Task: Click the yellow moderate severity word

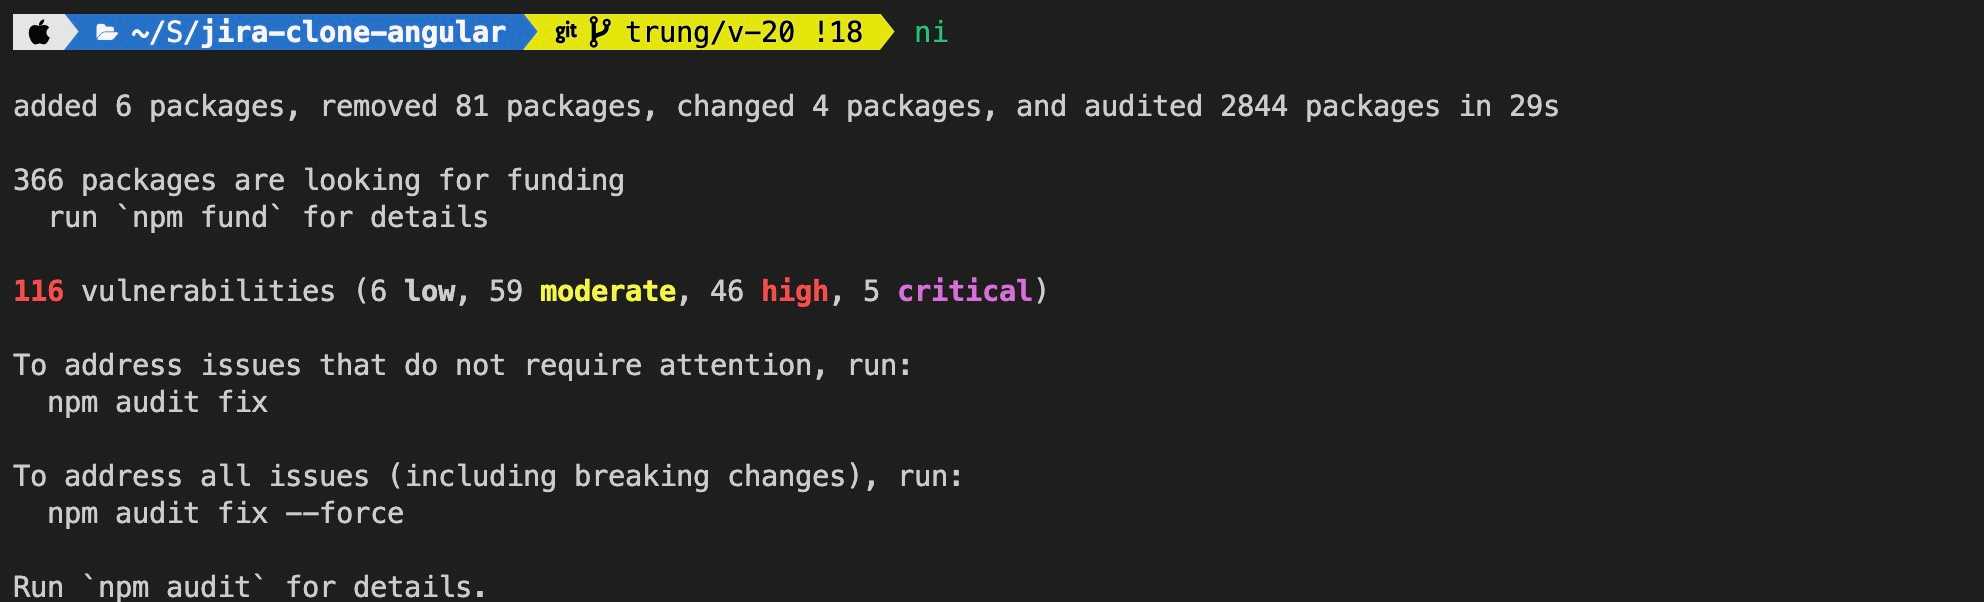Action: click(x=608, y=291)
